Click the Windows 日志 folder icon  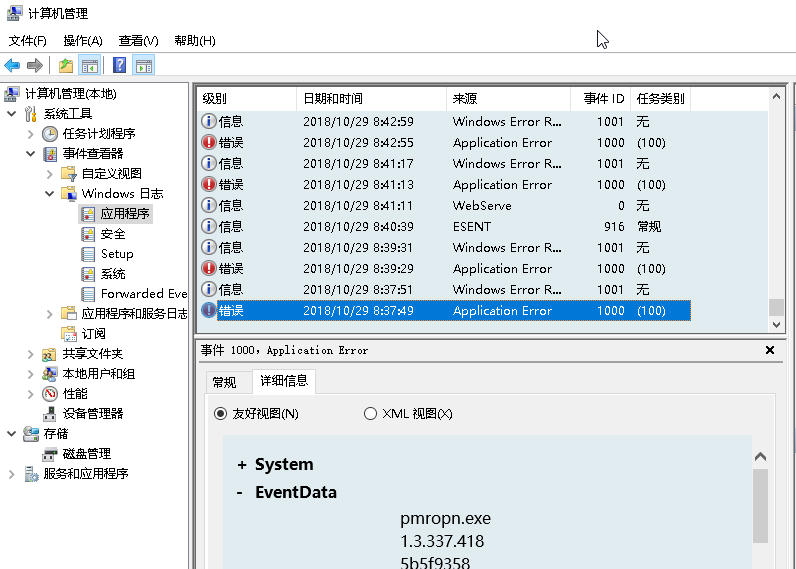click(x=69, y=193)
